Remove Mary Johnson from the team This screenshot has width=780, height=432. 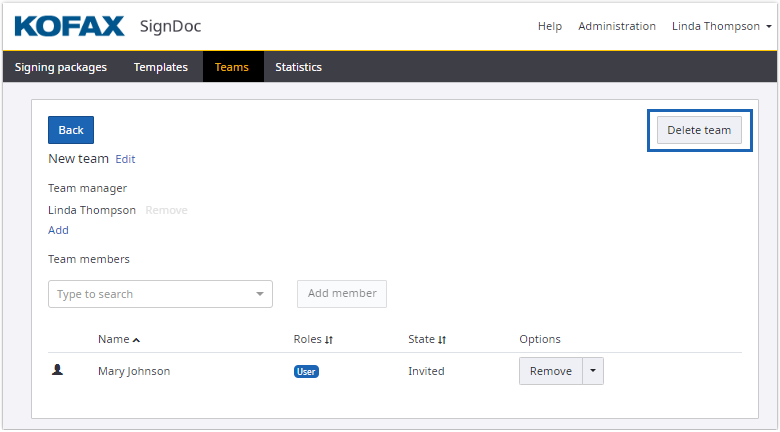tap(550, 371)
